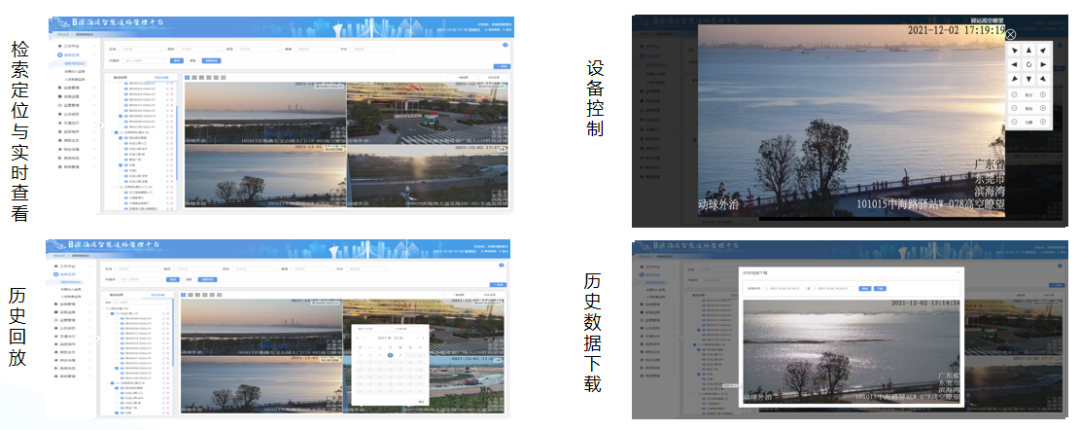Click PTZ center reset rotate icon
This screenshot has height=430, width=1080.
click(x=1028, y=65)
